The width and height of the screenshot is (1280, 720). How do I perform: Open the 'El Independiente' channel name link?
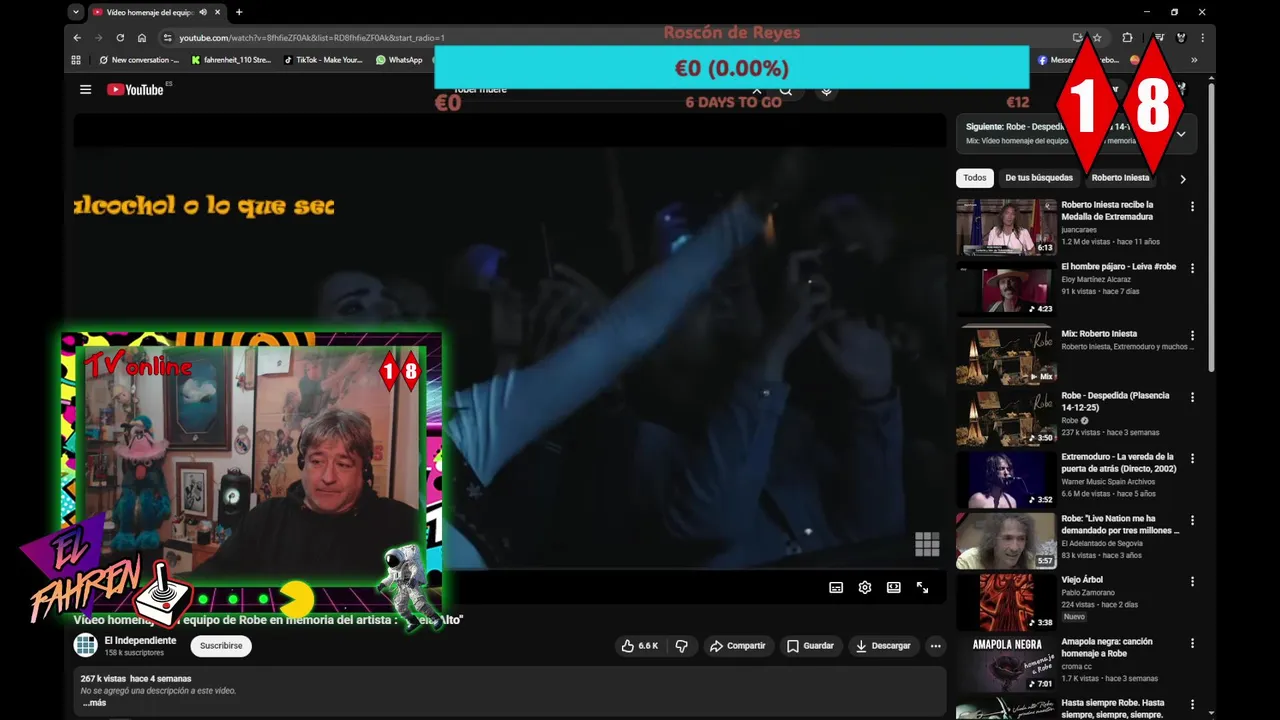140,640
